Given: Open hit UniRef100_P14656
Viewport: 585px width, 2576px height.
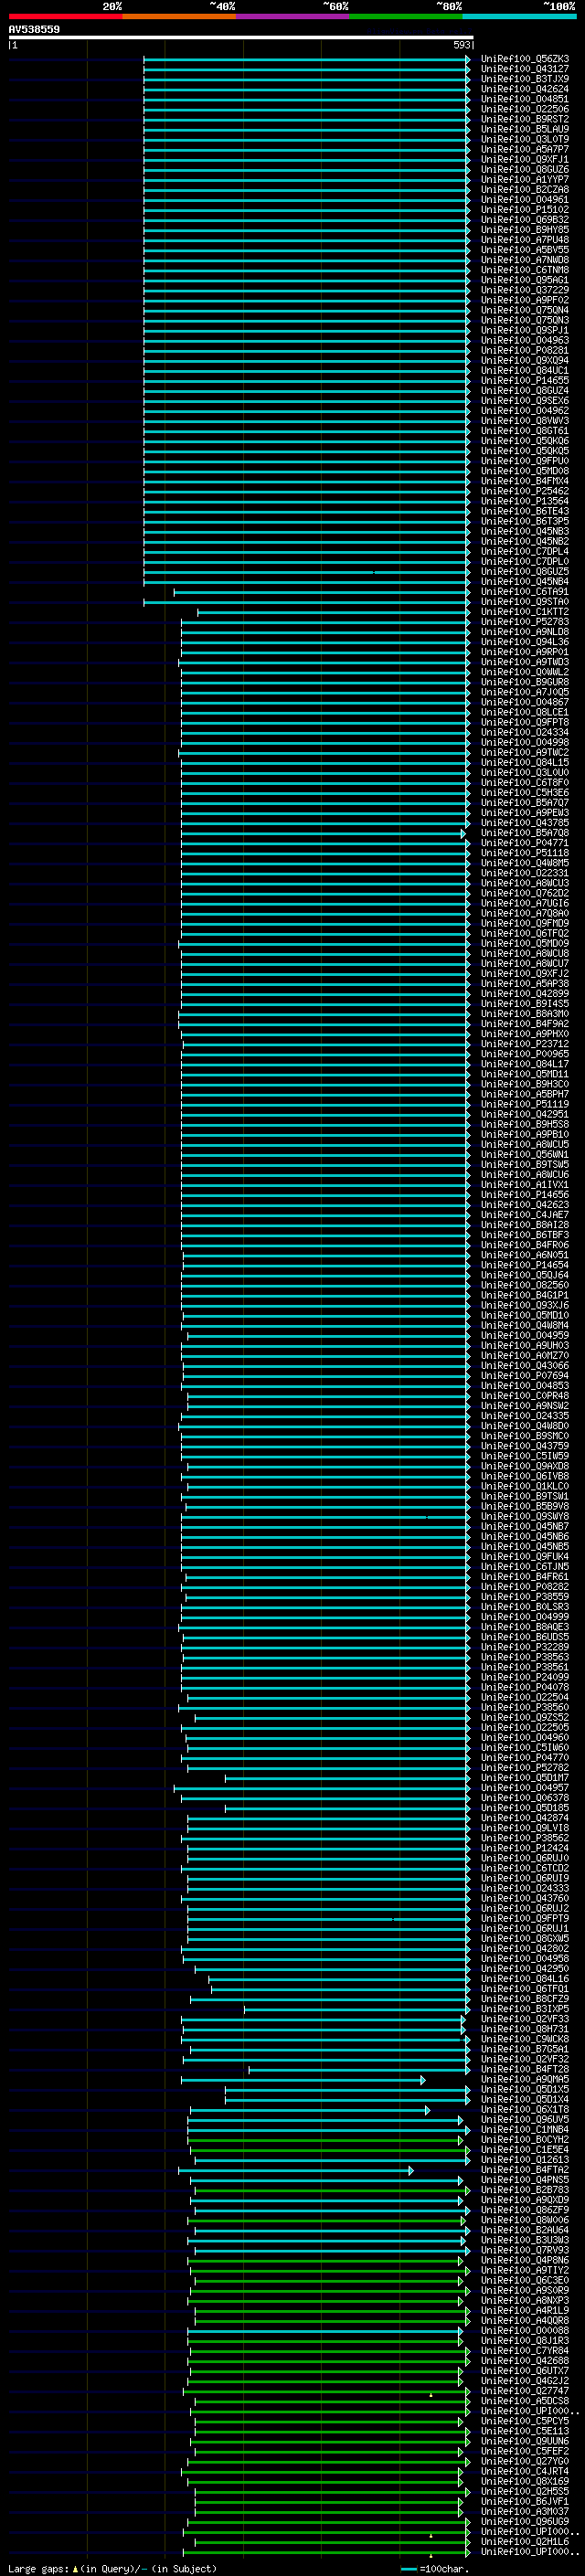Looking at the screenshot, I should point(525,1195).
